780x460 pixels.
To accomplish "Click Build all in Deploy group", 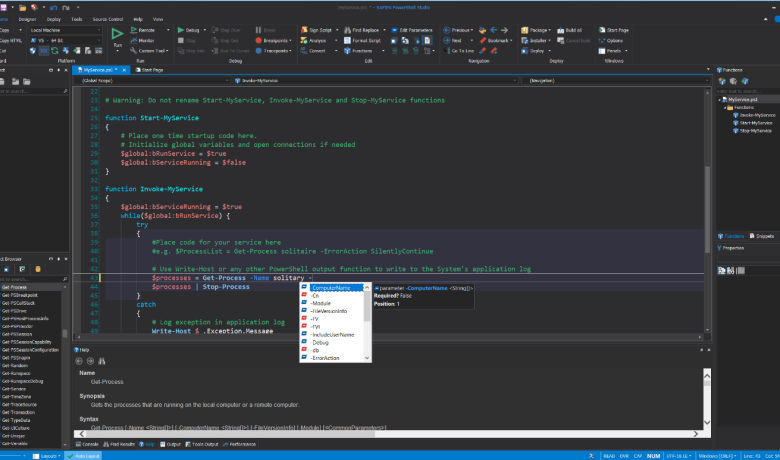I will [x=570, y=30].
